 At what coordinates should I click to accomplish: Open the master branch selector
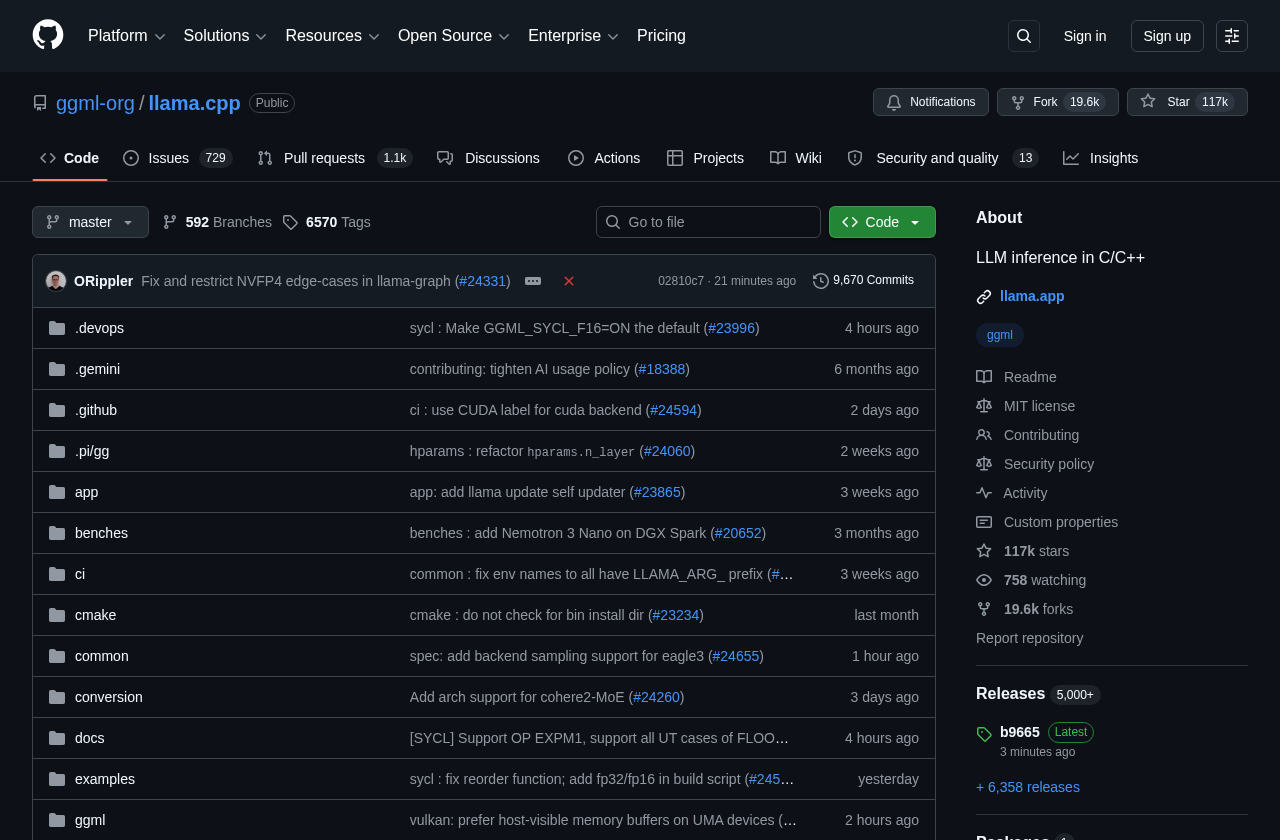(90, 222)
